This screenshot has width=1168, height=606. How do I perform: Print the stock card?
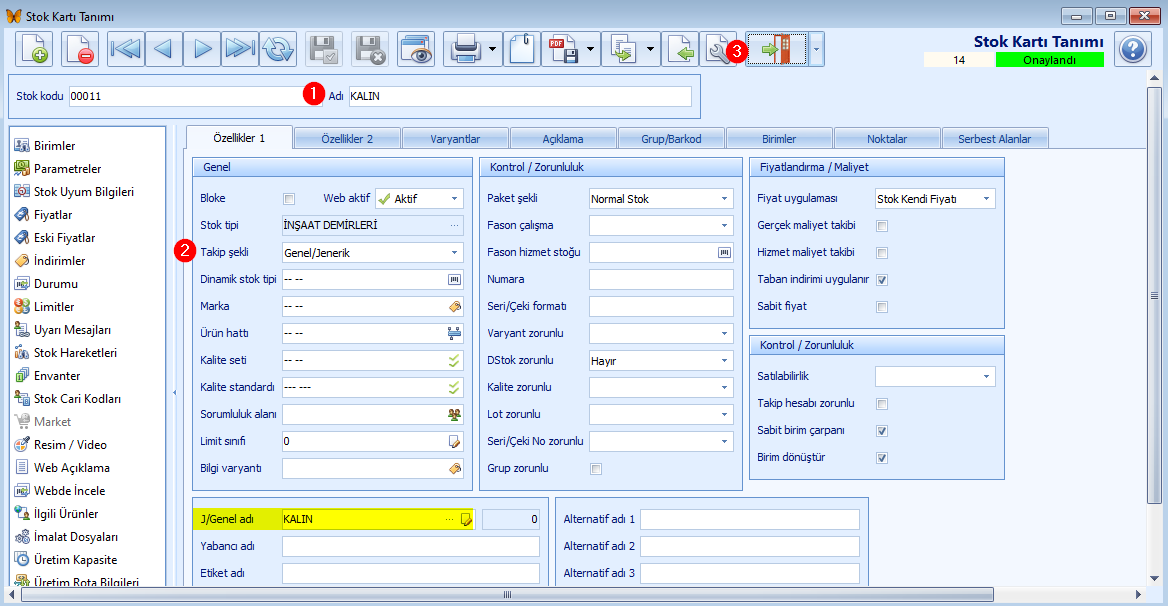tap(465, 49)
